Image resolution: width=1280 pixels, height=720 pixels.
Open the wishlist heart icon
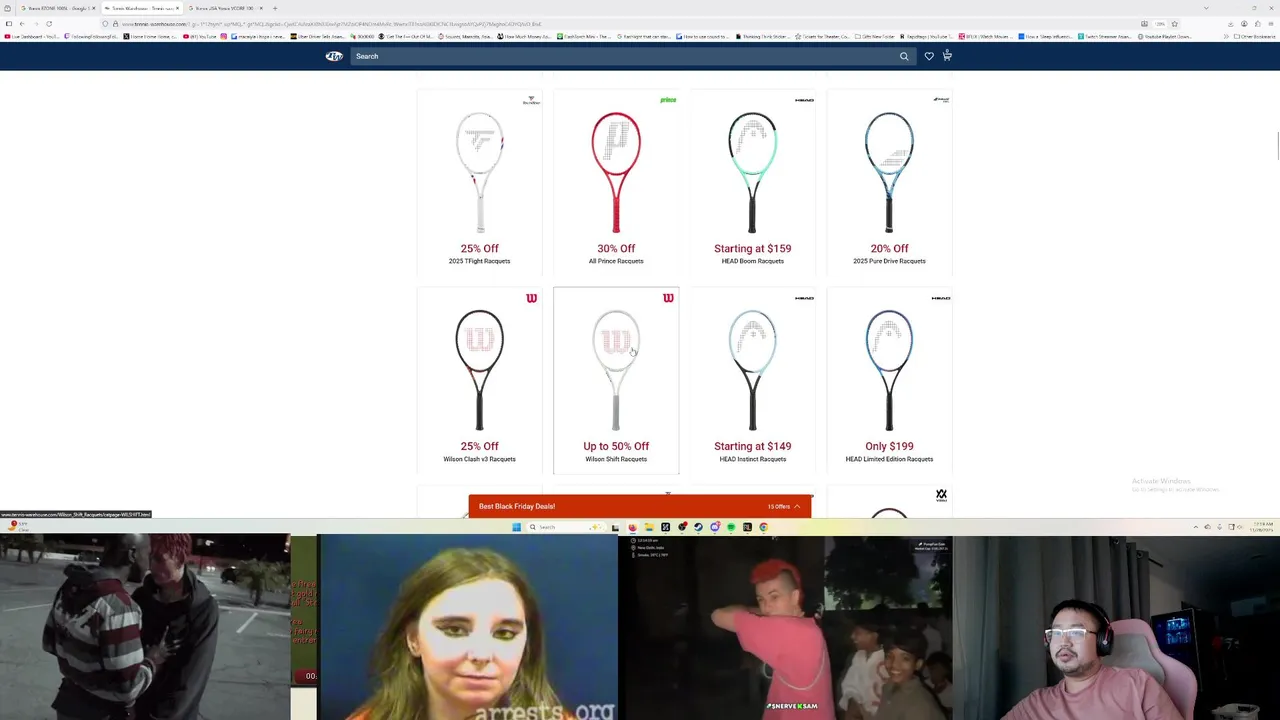929,56
